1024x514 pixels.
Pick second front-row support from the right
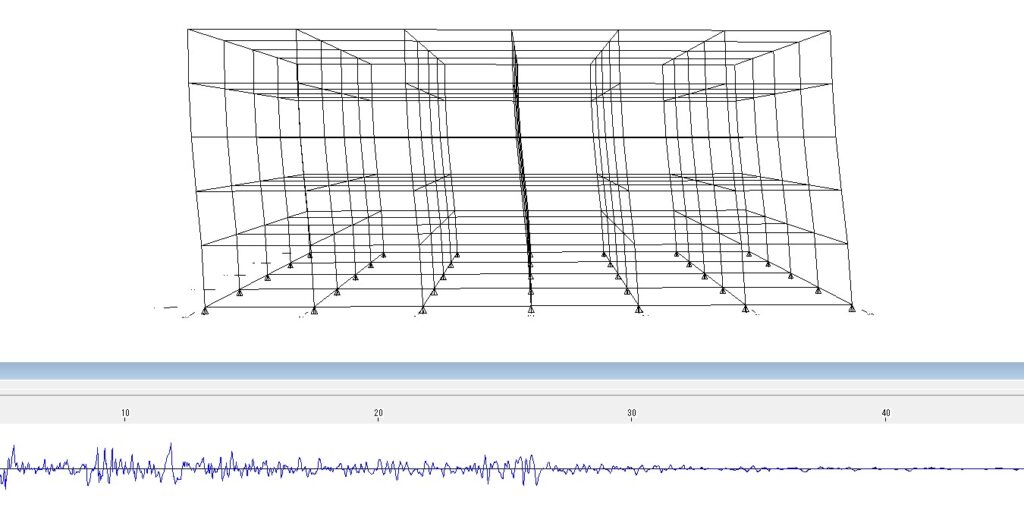(745, 311)
